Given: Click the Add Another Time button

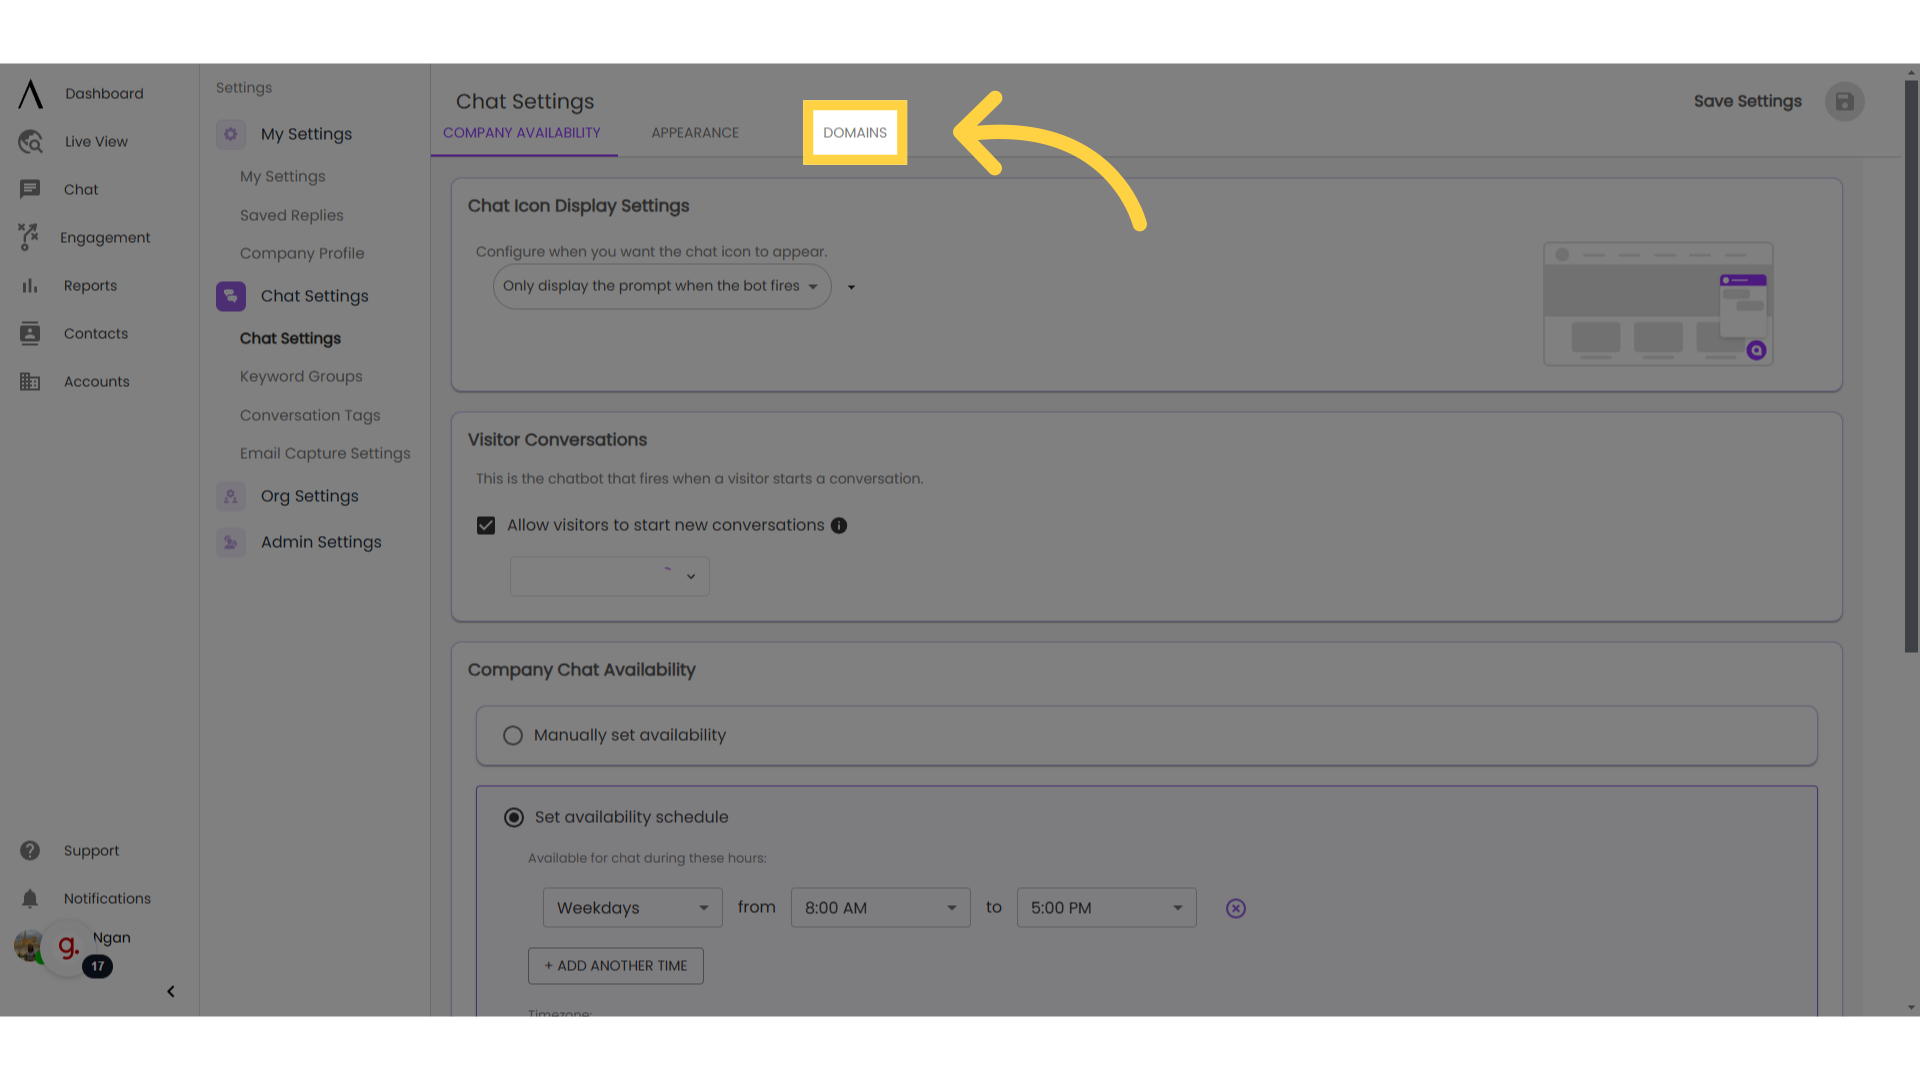Looking at the screenshot, I should click(616, 965).
